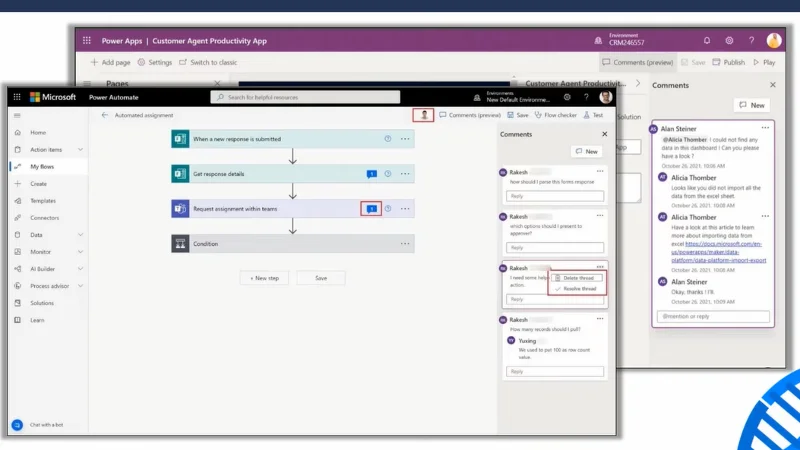
Task: Click Test in flow toolbar
Action: point(593,115)
